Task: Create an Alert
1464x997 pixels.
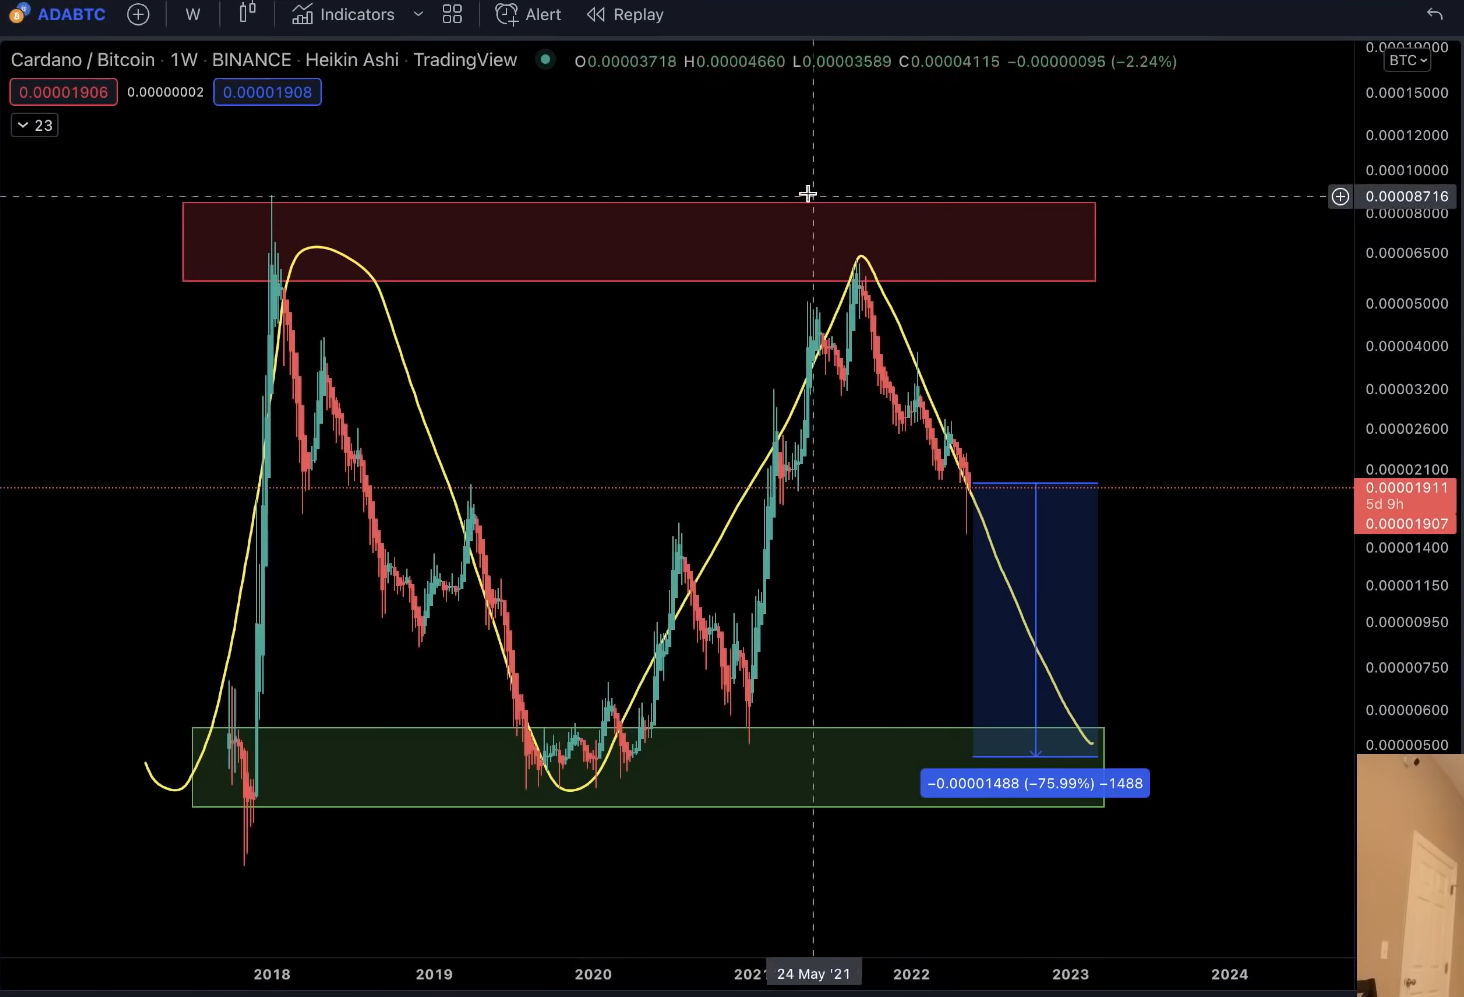Action: 528,14
